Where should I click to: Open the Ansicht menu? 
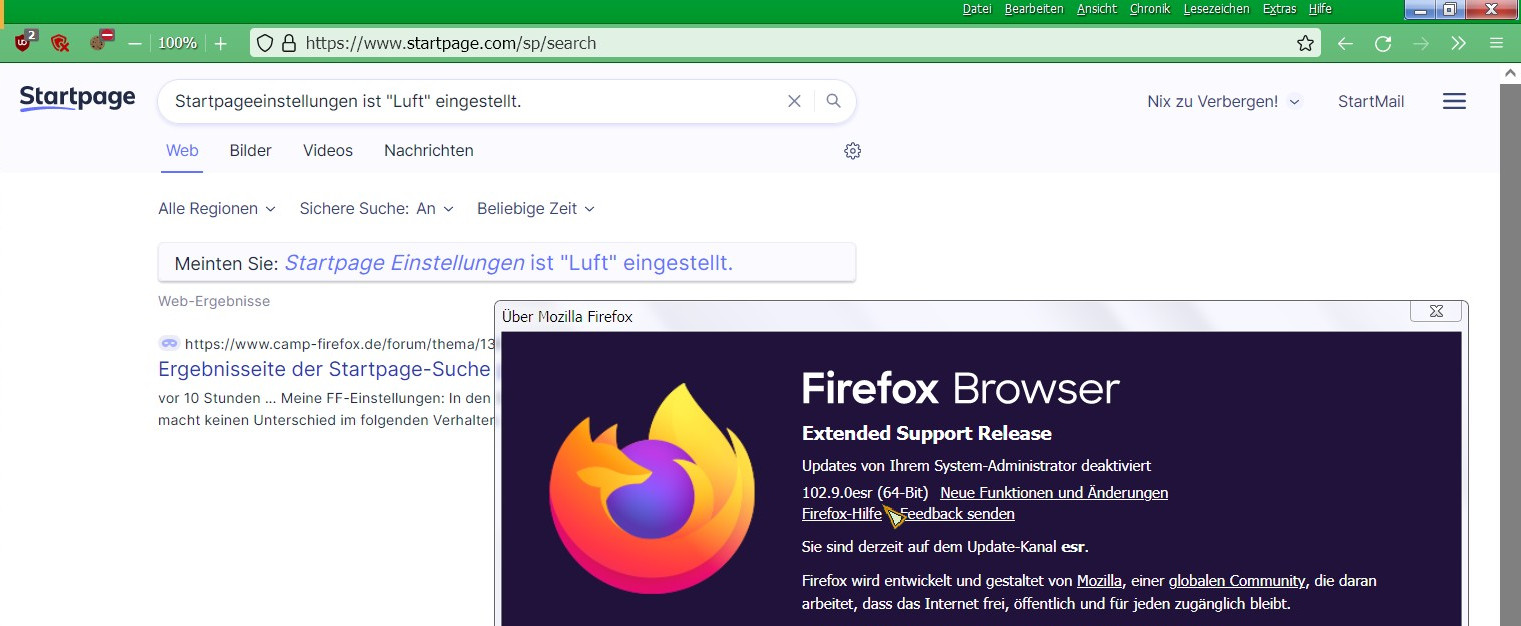(1097, 9)
